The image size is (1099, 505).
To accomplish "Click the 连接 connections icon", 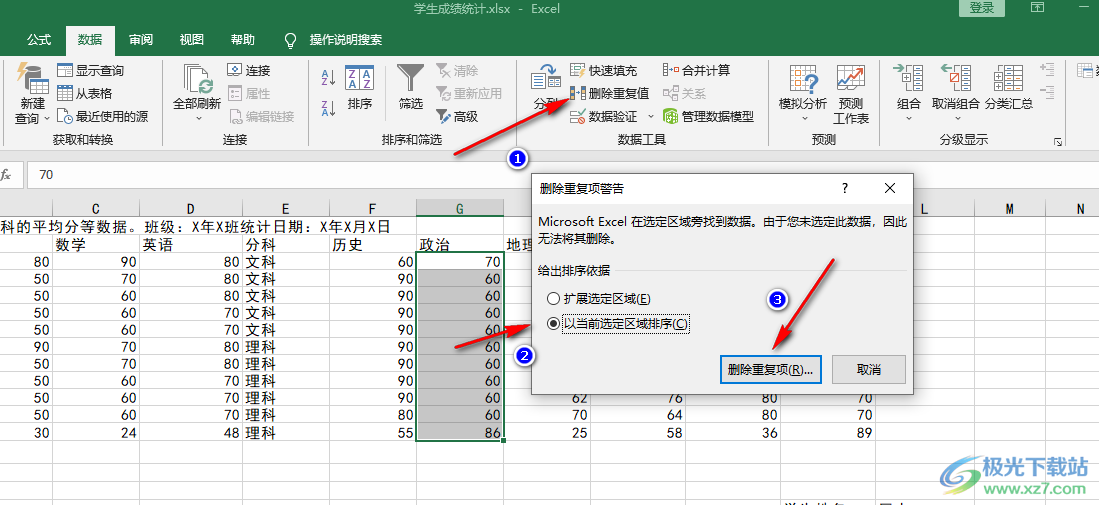I will tap(235, 70).
